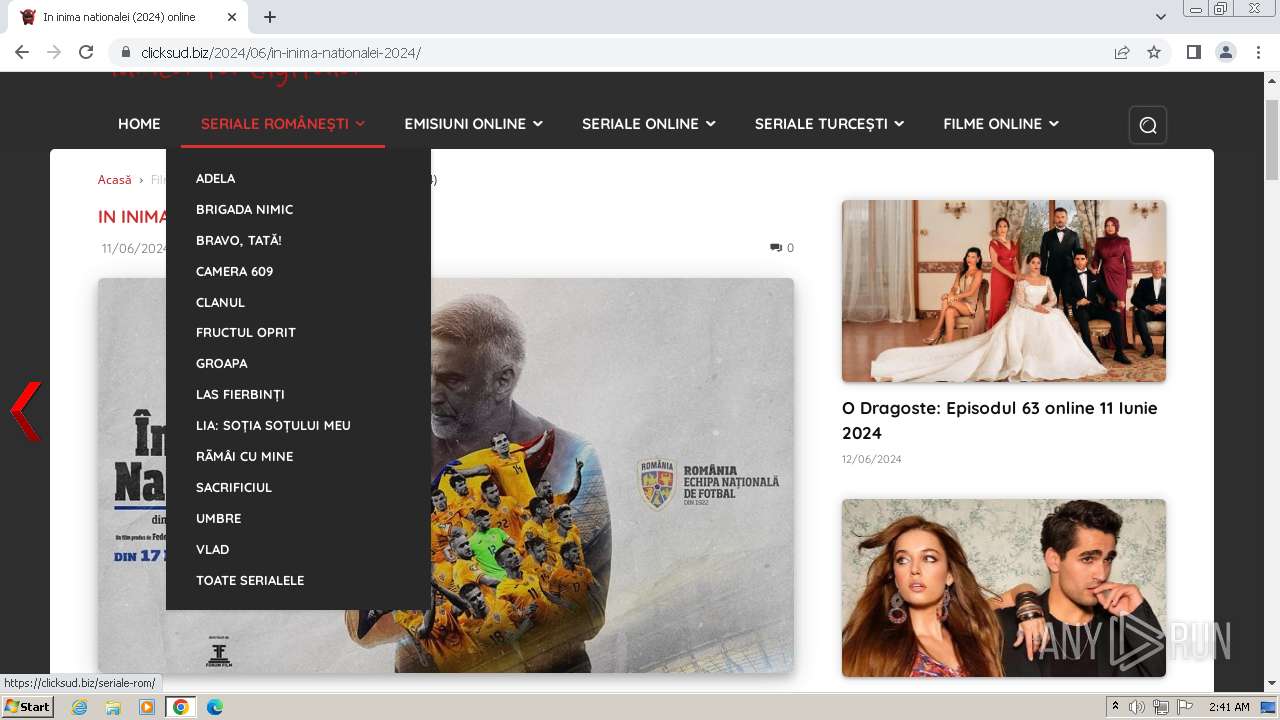Click the Acasă breadcrumb link
The height and width of the screenshot is (720, 1280).
click(115, 180)
